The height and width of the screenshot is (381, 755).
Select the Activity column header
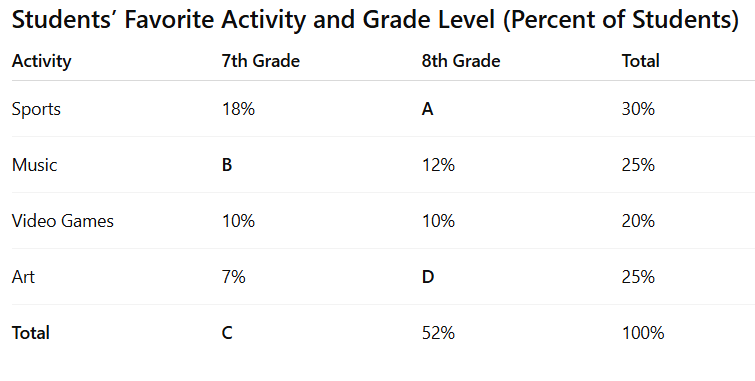coord(41,61)
